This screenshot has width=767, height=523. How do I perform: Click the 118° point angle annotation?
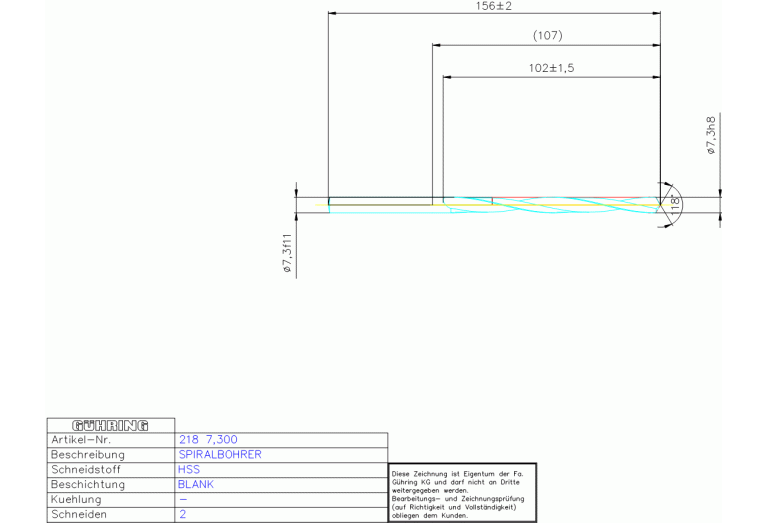pos(675,205)
